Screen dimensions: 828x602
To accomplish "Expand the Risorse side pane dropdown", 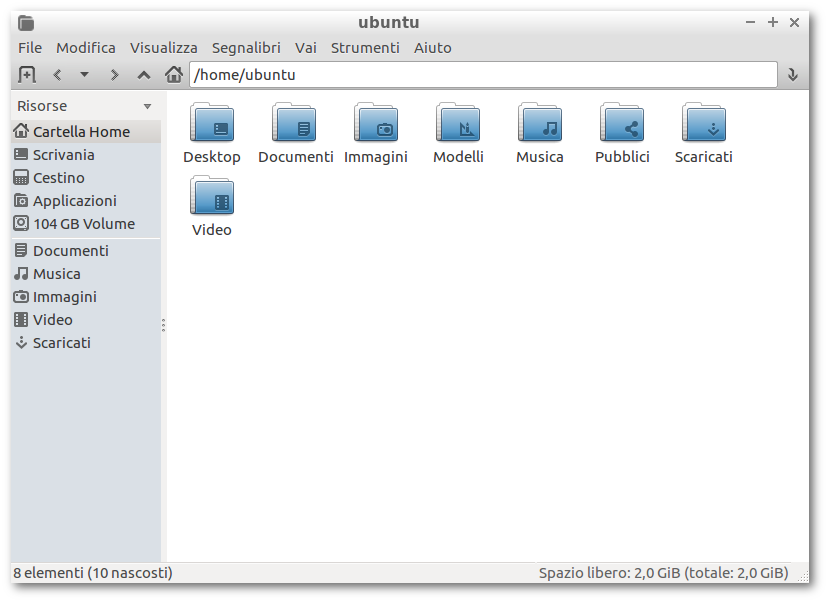I will (147, 106).
